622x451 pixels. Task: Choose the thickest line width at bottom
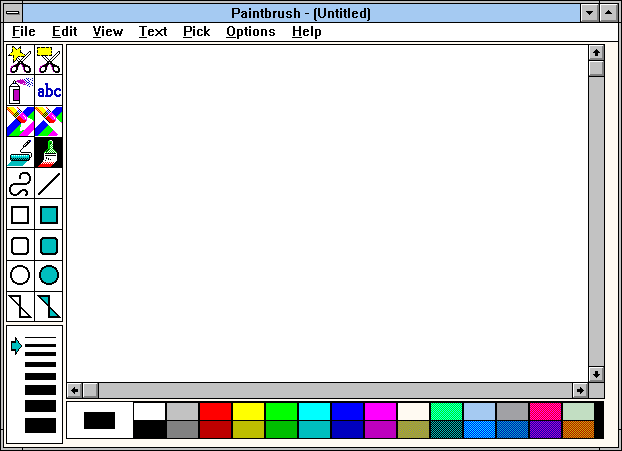40,426
